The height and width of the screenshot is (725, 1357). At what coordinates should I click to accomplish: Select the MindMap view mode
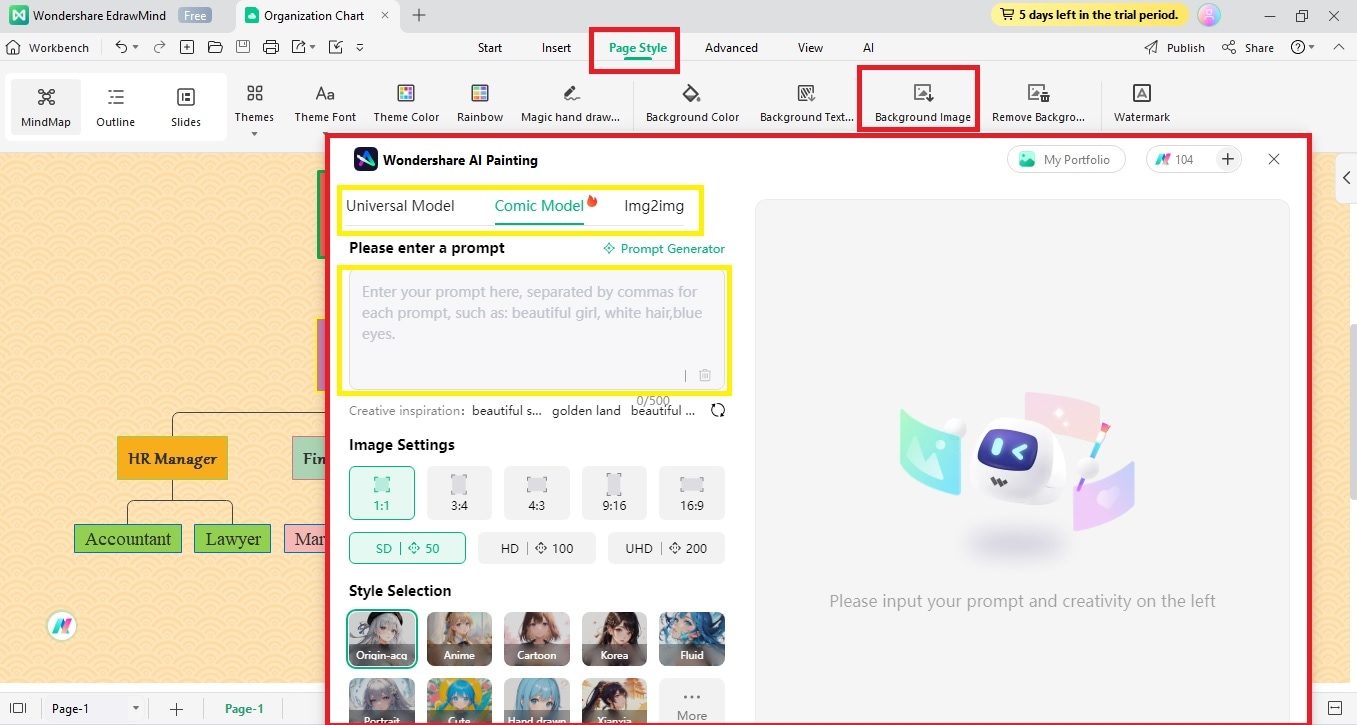coord(46,108)
